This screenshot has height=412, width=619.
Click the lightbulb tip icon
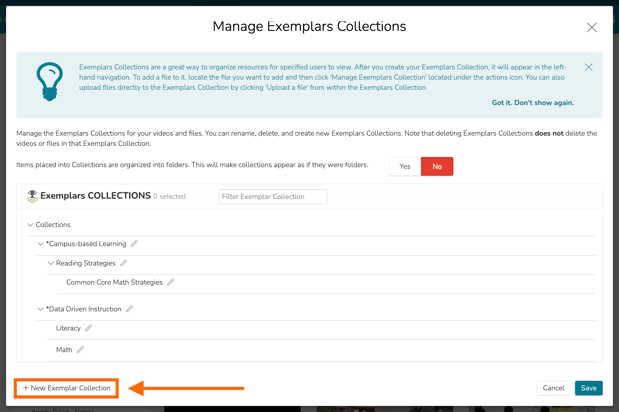[x=49, y=81]
